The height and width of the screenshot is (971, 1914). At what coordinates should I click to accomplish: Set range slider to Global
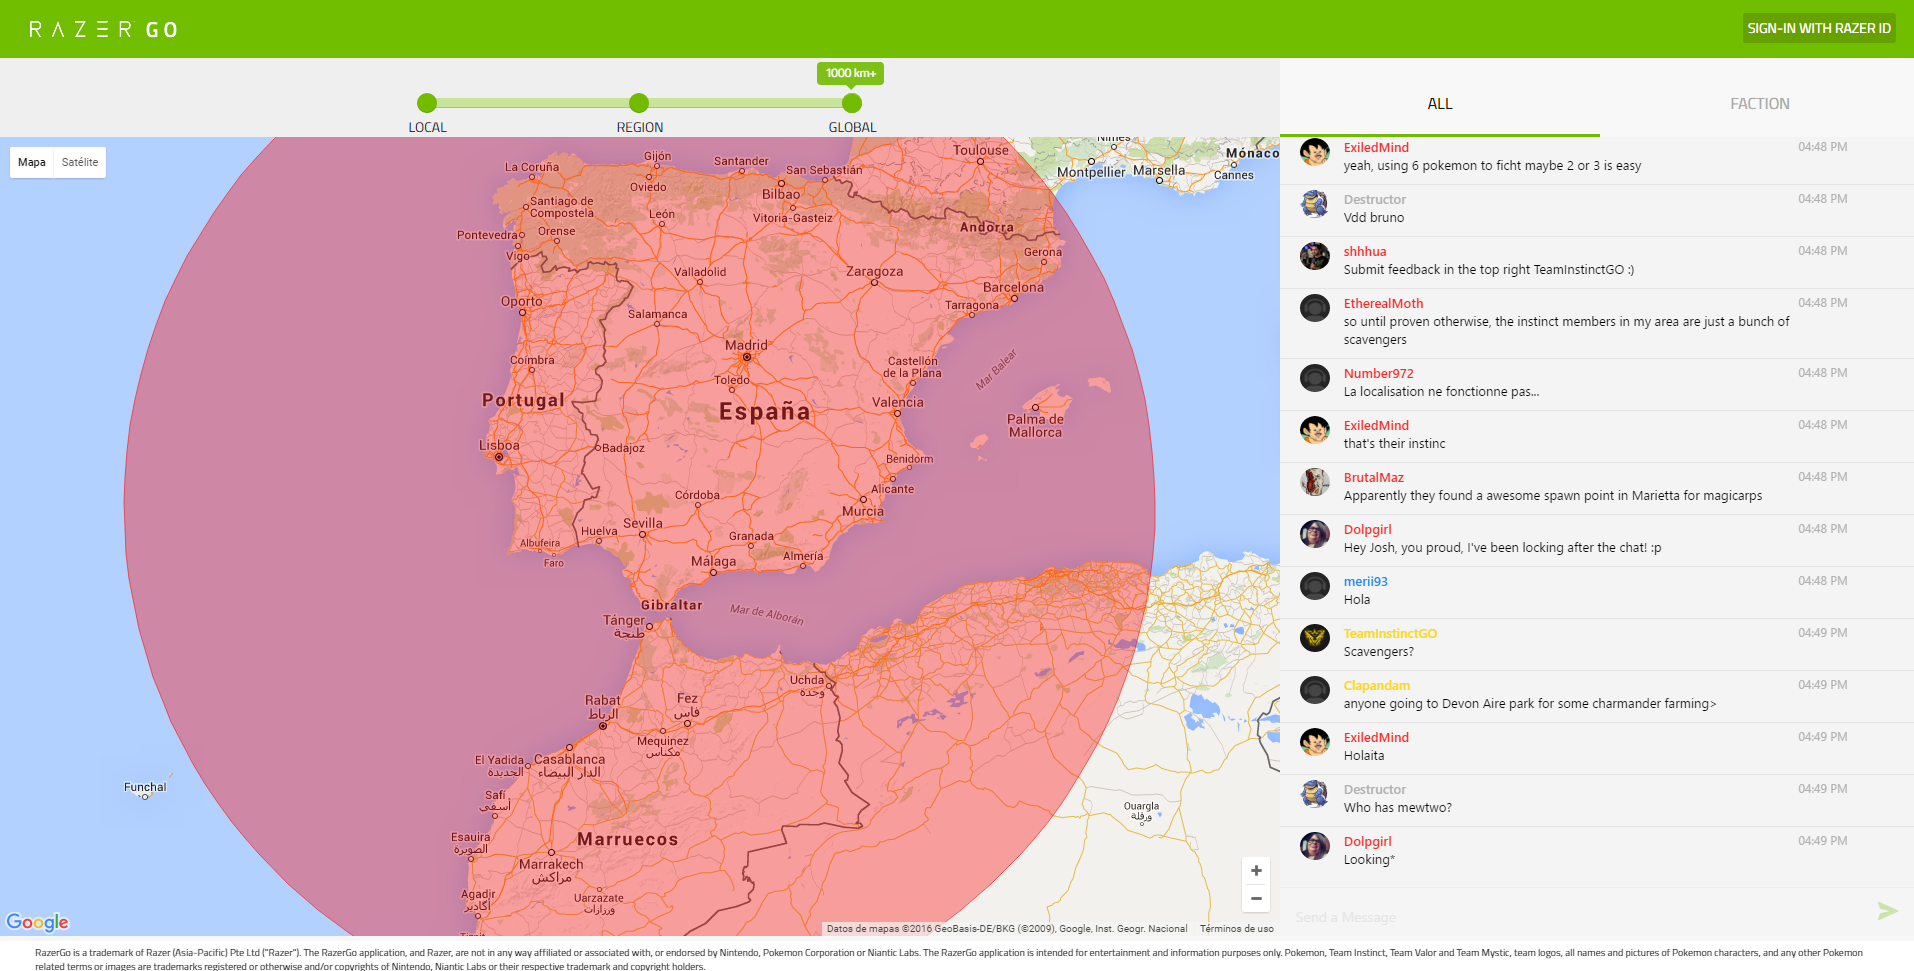click(x=852, y=103)
